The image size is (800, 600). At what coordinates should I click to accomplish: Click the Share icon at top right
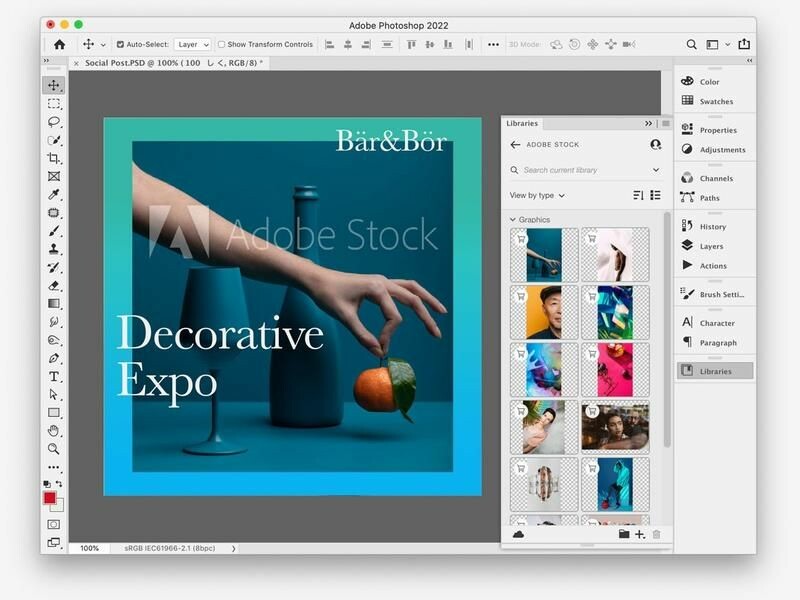pyautogui.click(x=743, y=44)
